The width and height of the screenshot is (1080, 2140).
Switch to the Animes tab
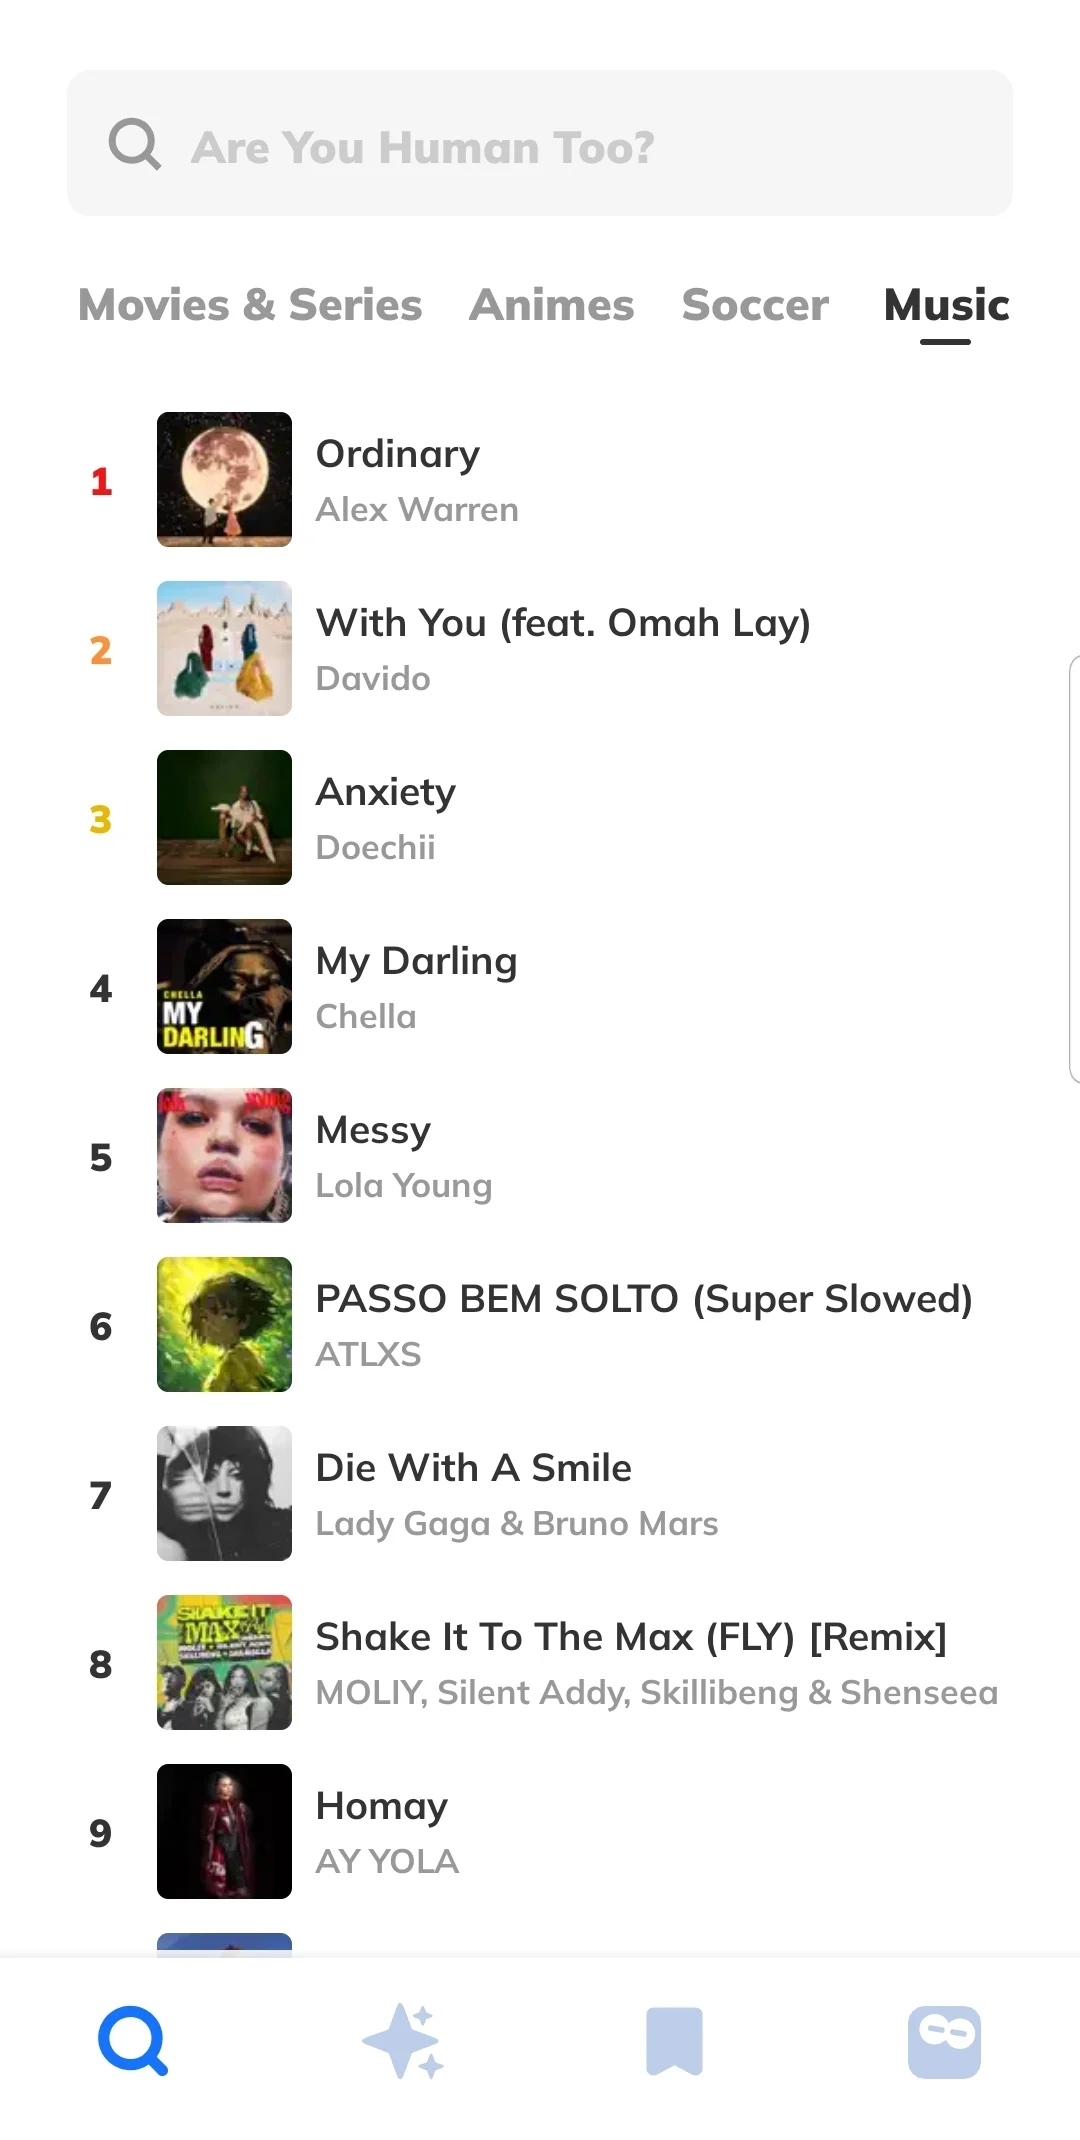pos(551,305)
